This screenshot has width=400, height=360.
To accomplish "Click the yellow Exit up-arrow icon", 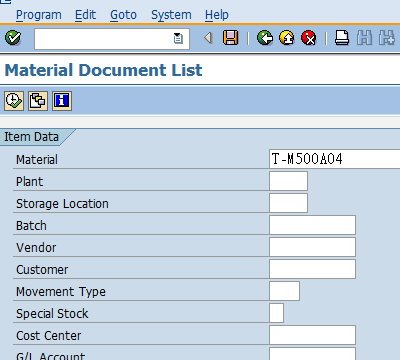I will (287, 38).
